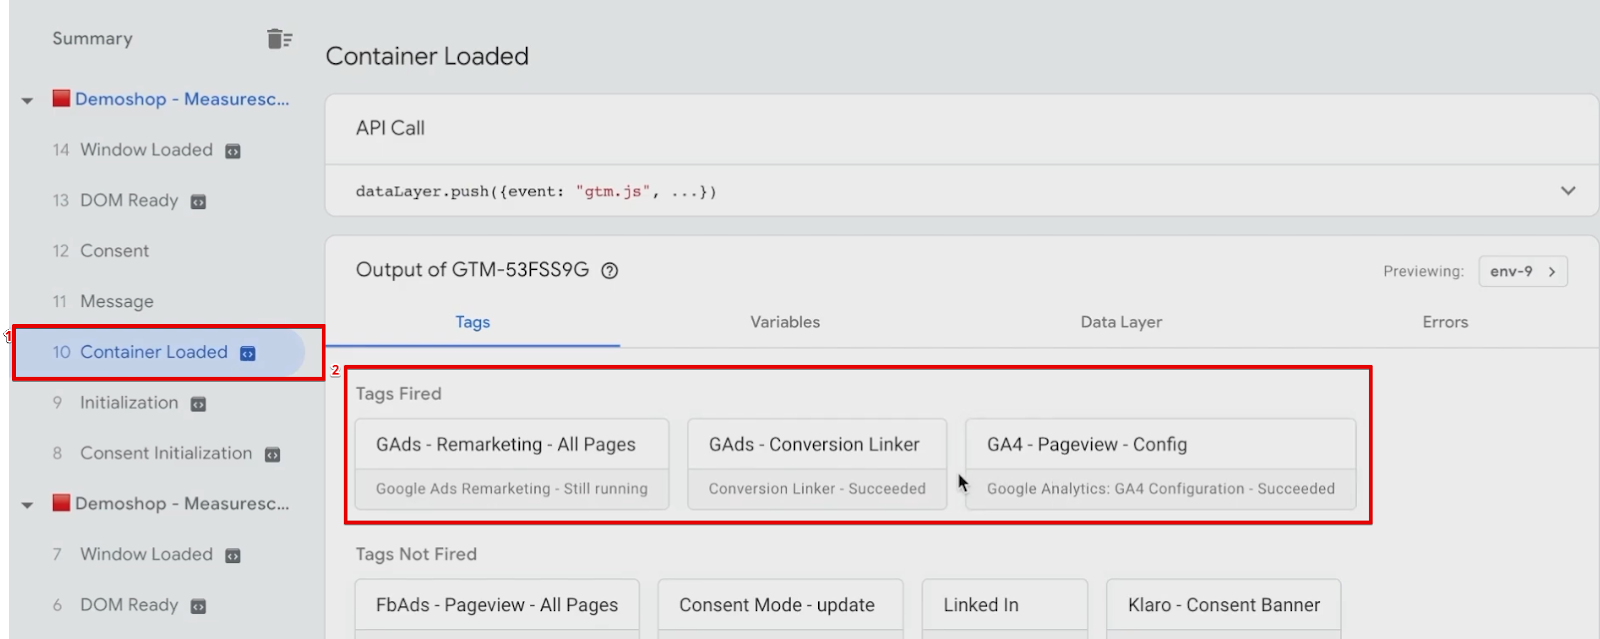Open the Consent Mode - update tag card
The width and height of the screenshot is (1600, 639).
point(780,606)
